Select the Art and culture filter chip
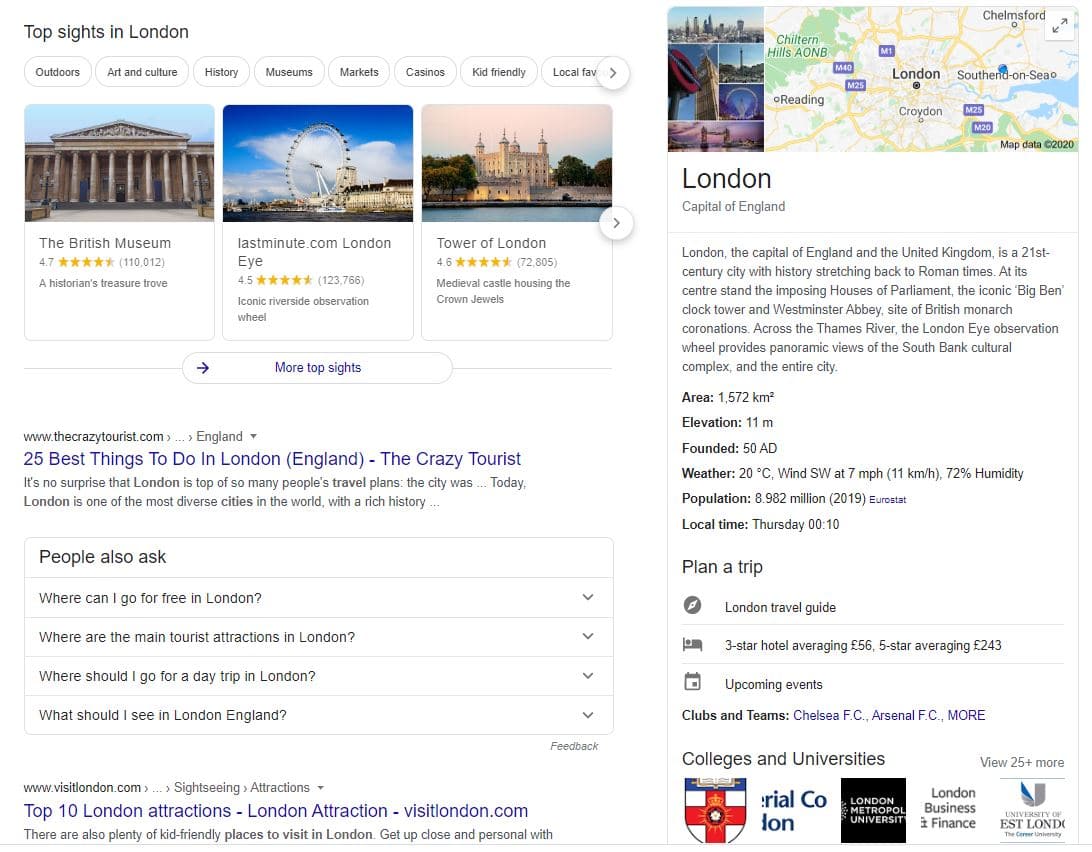 point(142,72)
